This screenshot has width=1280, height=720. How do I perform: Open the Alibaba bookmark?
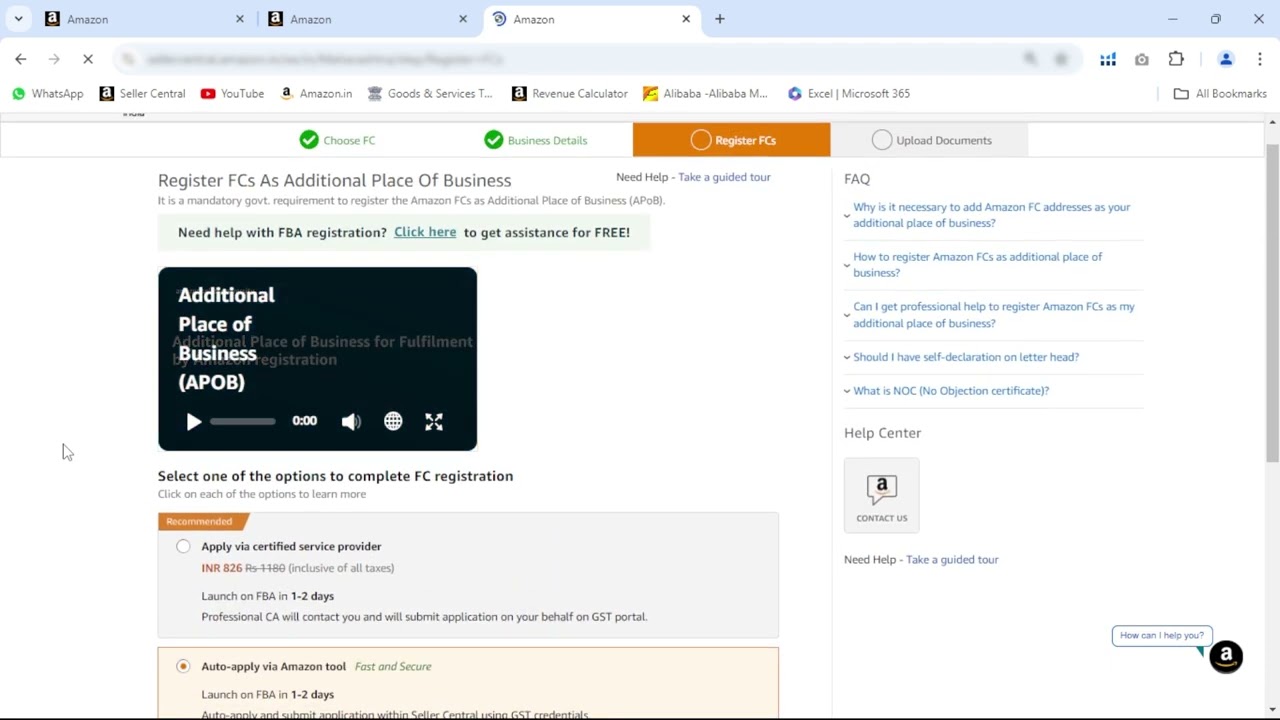tap(705, 93)
